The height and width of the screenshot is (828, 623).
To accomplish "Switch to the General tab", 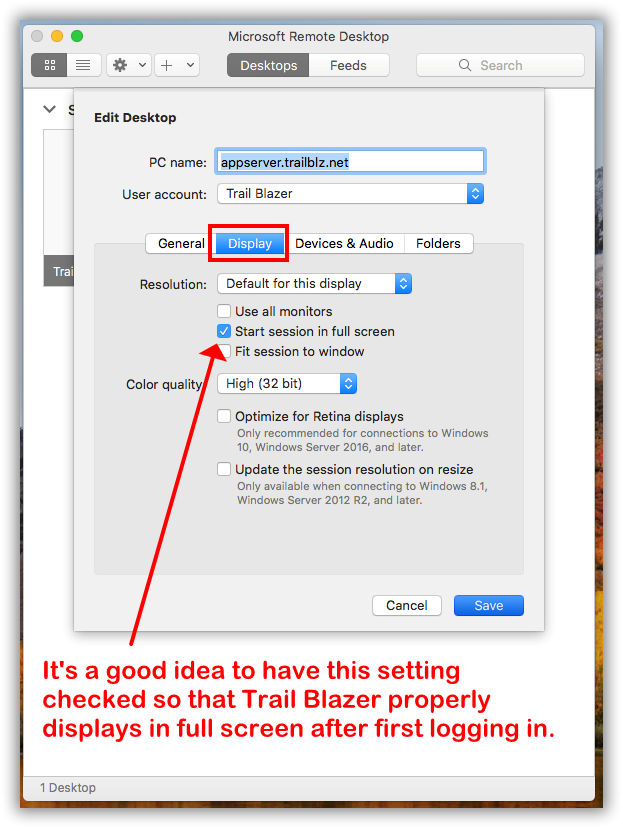I will point(181,243).
